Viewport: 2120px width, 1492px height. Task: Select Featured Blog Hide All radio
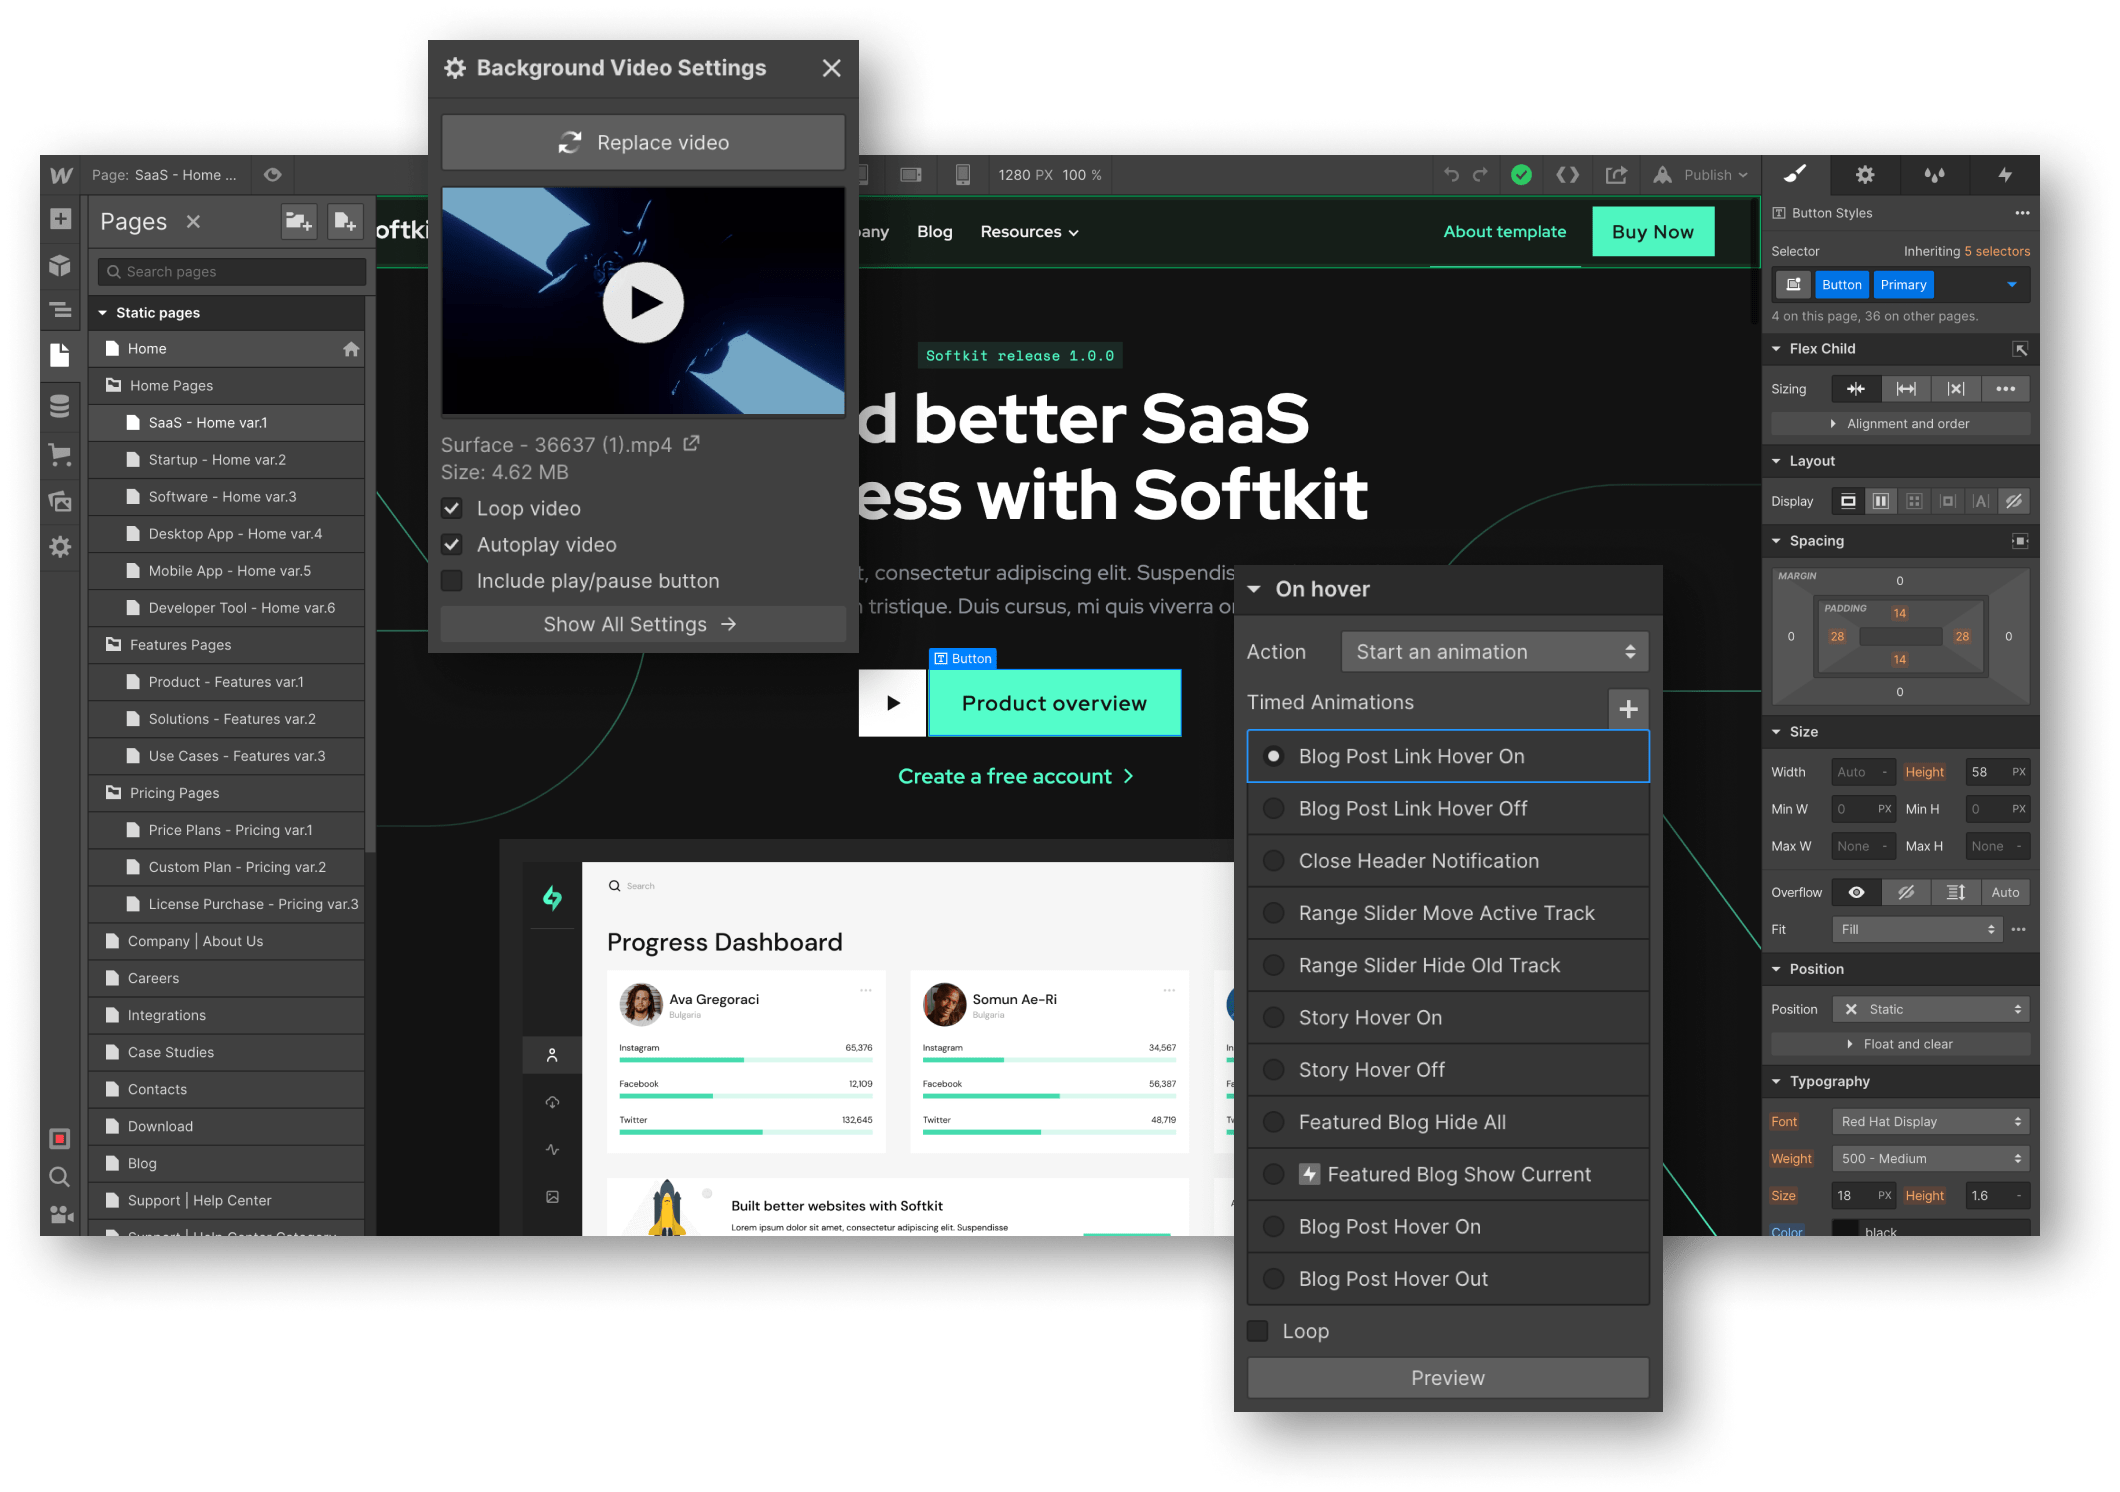click(x=1273, y=1122)
